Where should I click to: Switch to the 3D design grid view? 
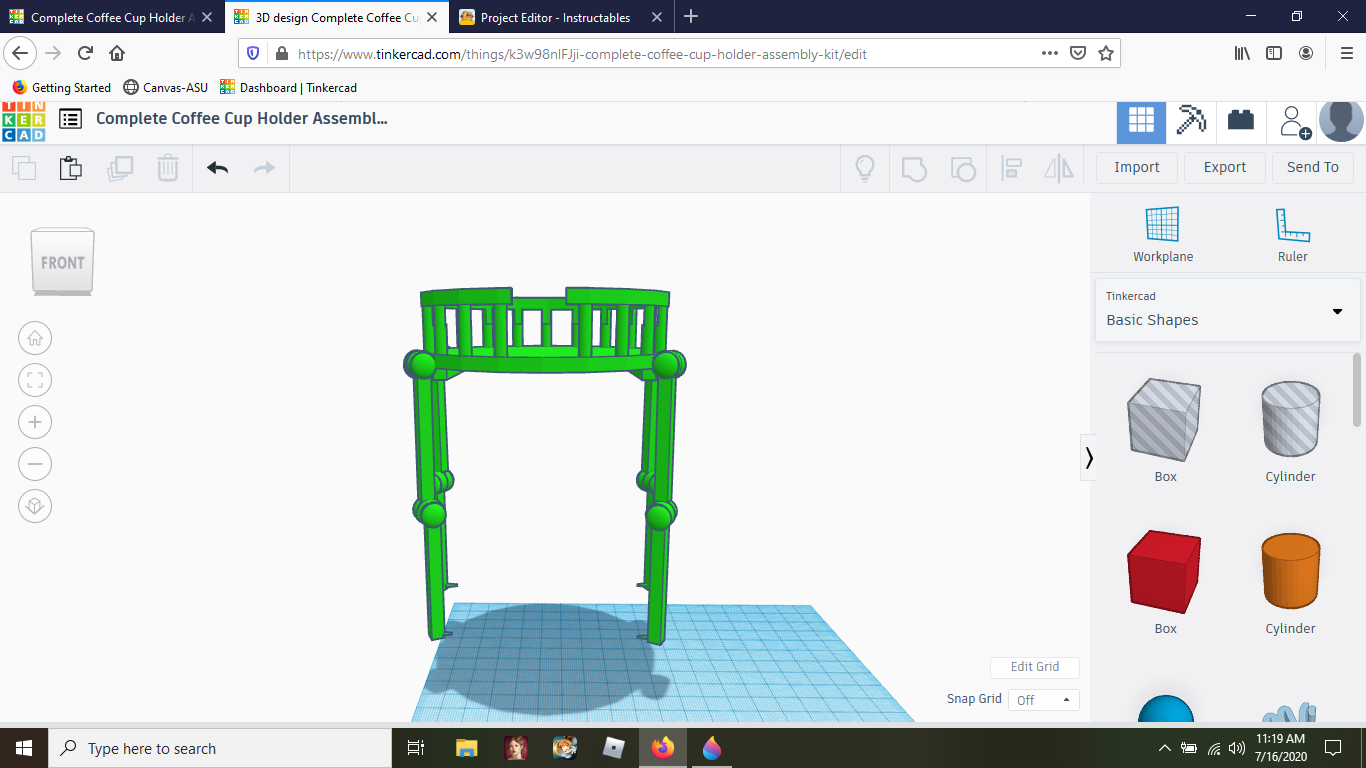1141,122
